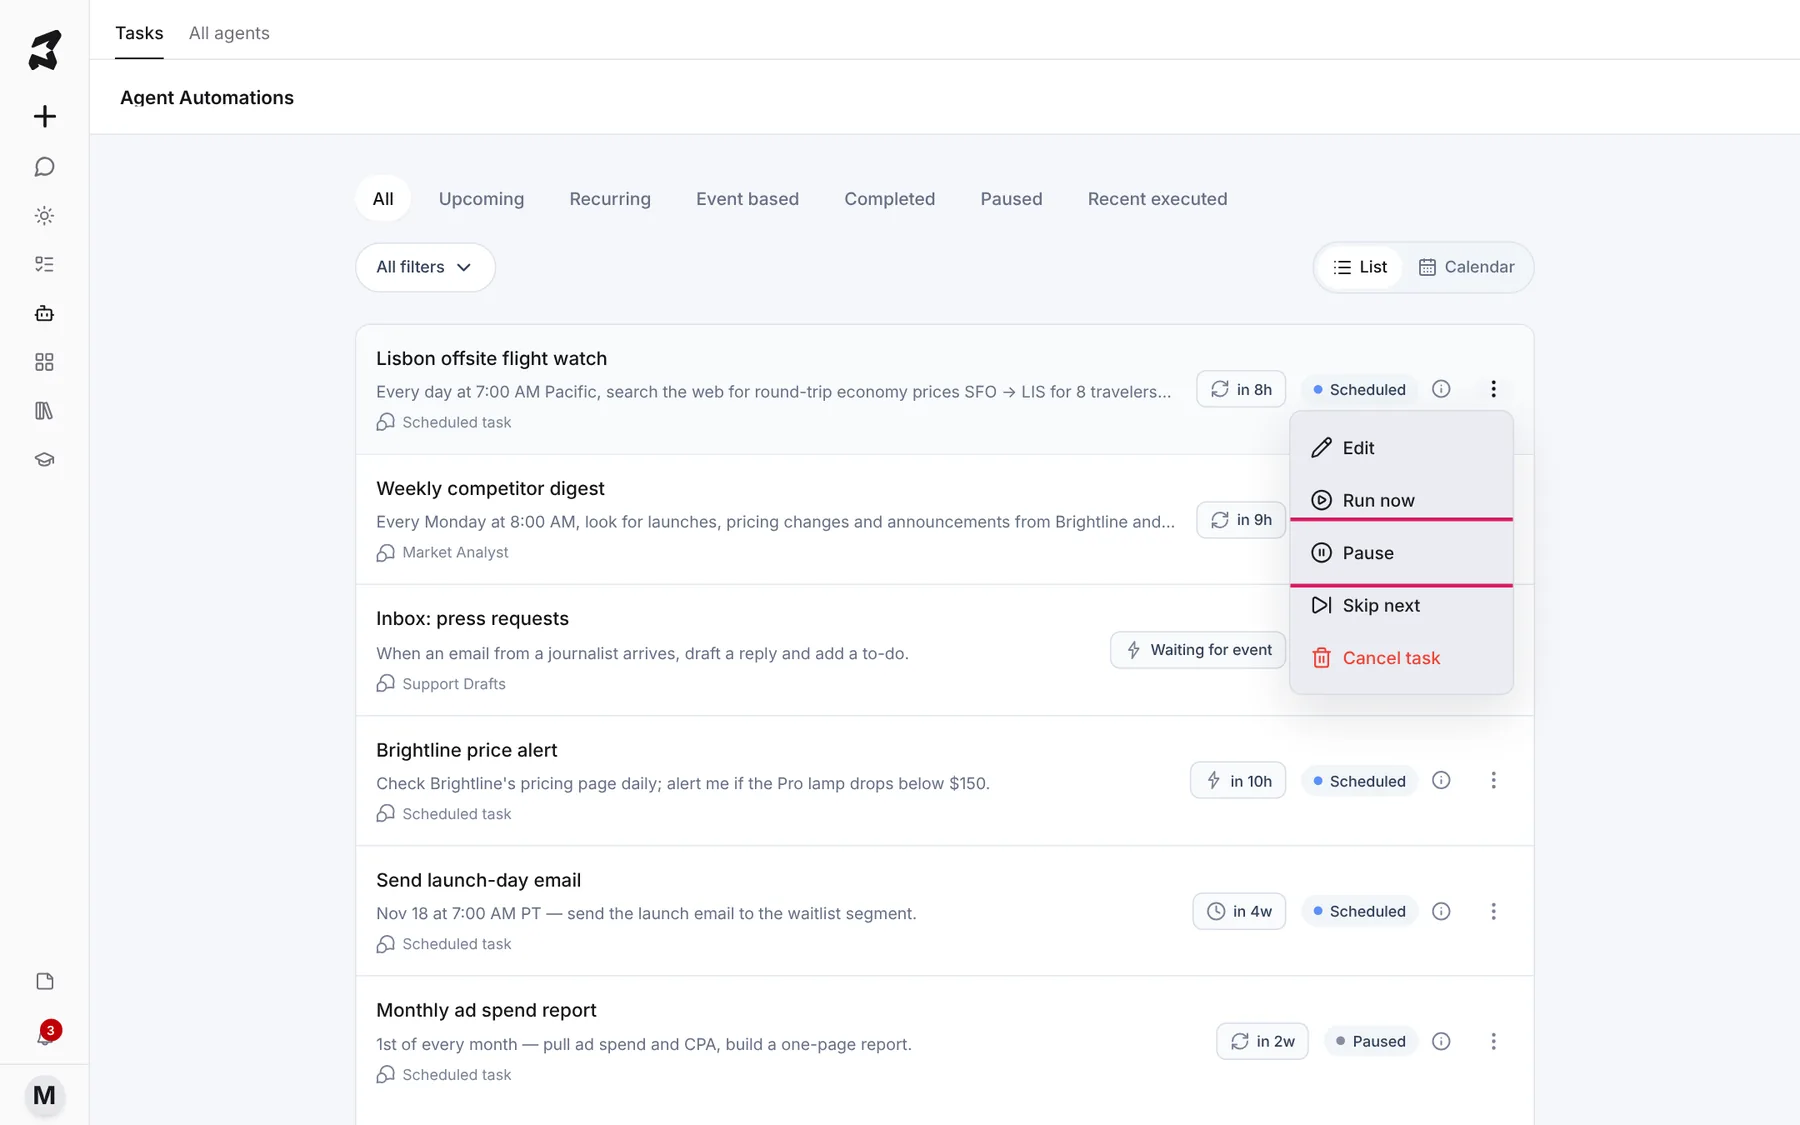Switch to Calendar view
1800x1125 pixels.
point(1467,267)
